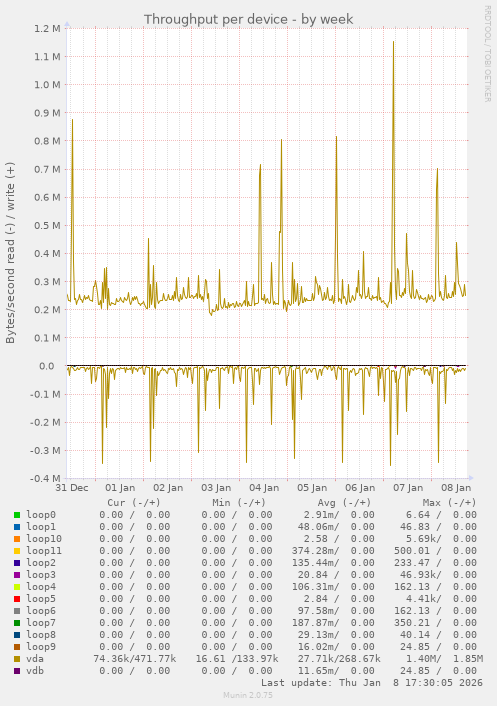
Task: Click the tallest write spike near 07 Jan
Action: [393, 42]
